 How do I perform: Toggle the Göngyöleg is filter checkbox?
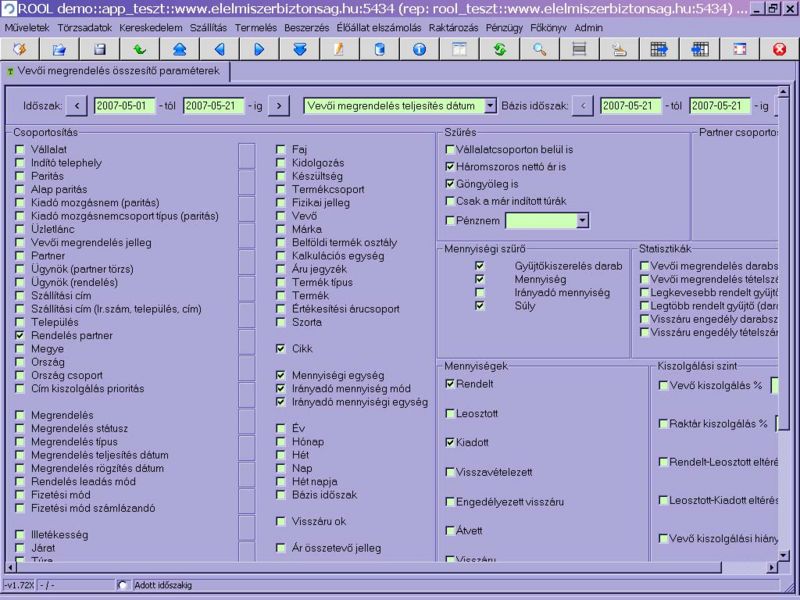pos(450,184)
